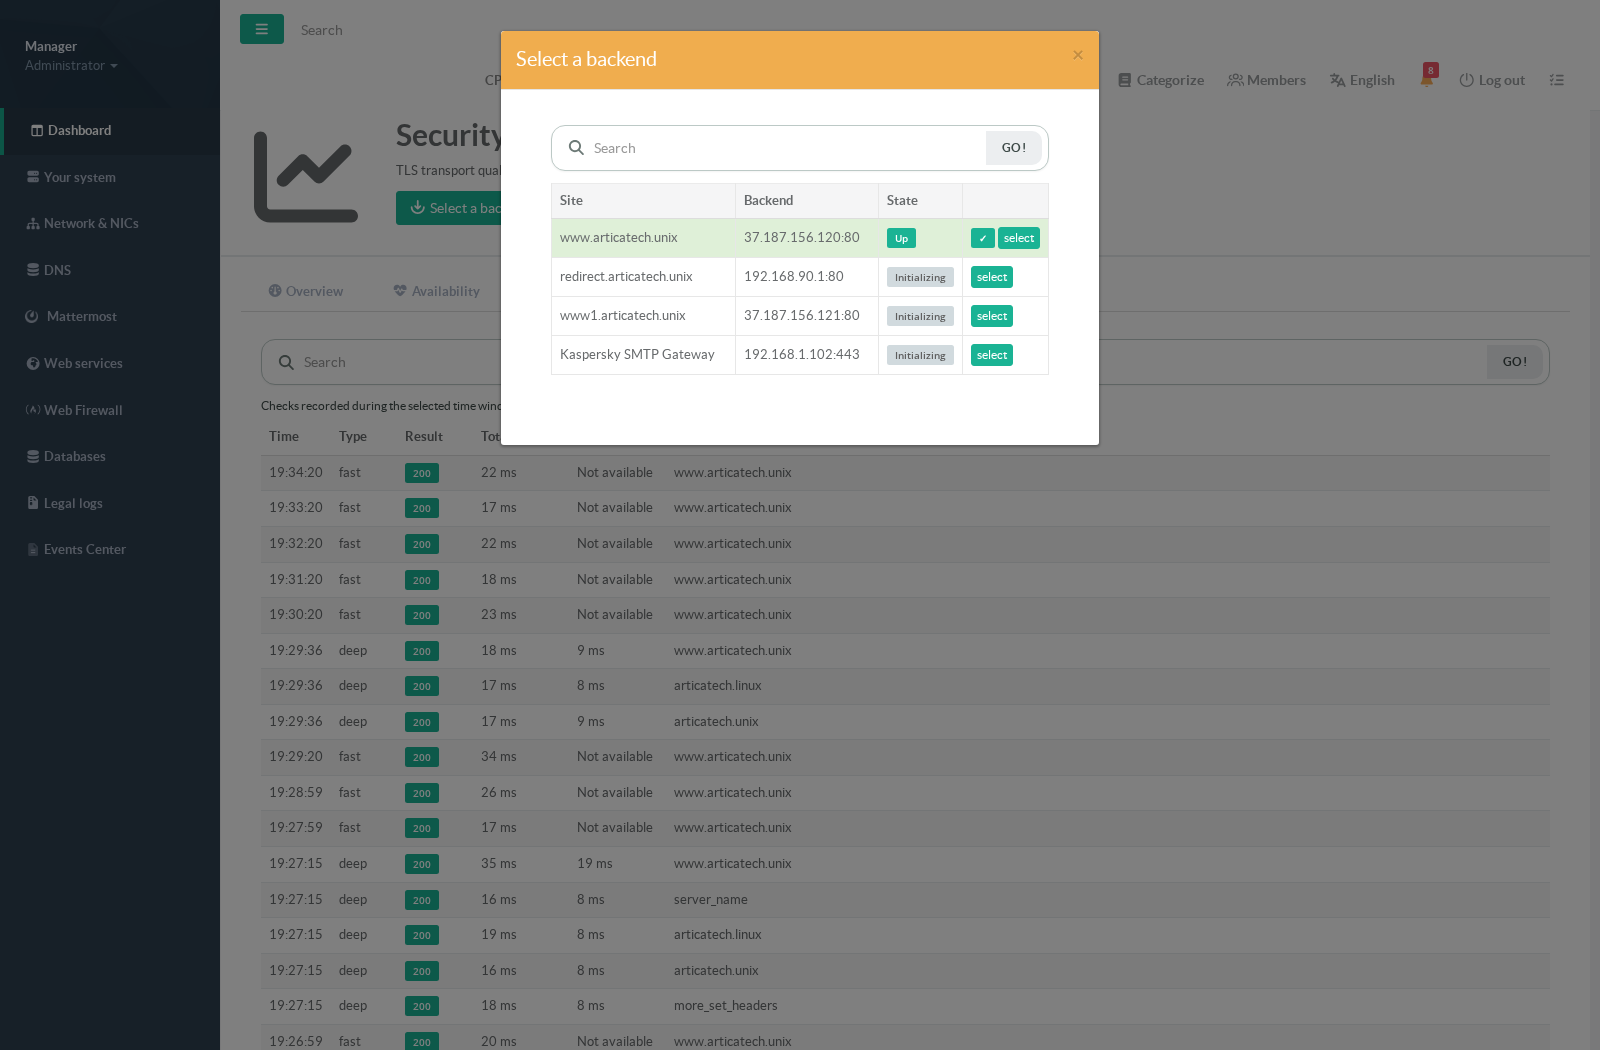1600x1050 pixels.
Task: Select the redirect.articatech.unix backend
Action: pyautogui.click(x=991, y=277)
